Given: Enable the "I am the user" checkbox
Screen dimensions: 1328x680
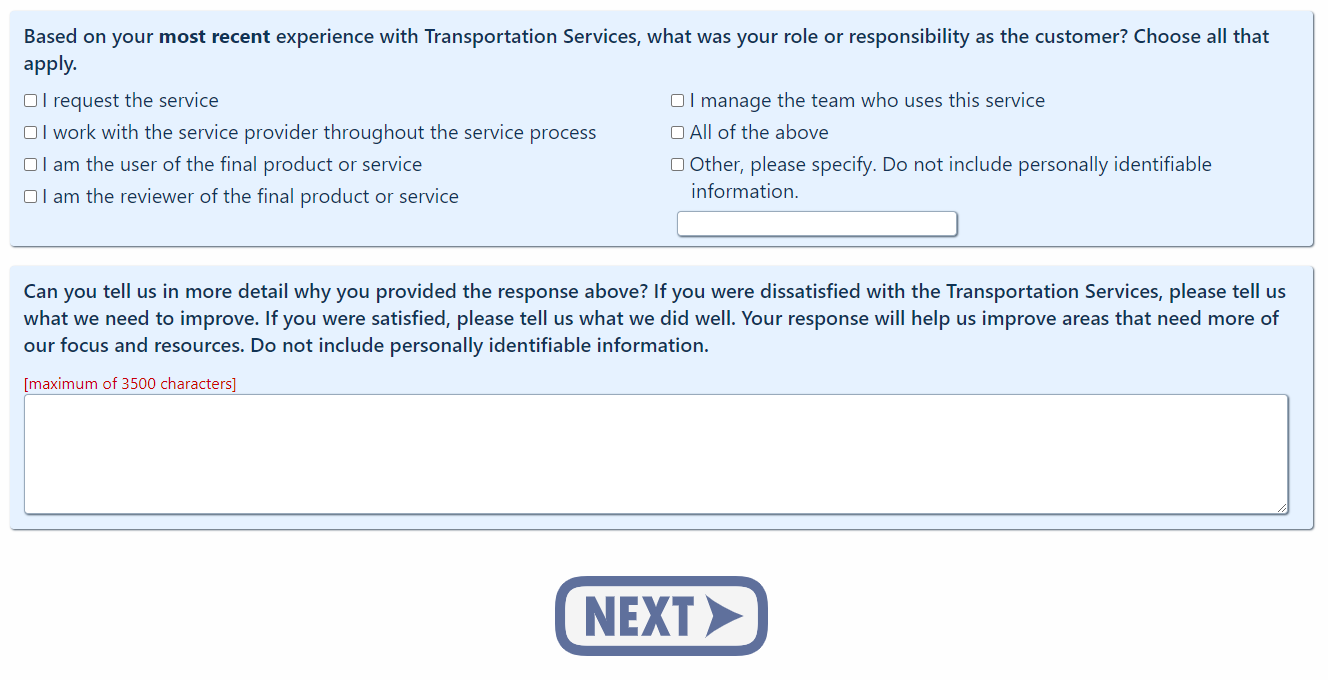Looking at the screenshot, I should [x=31, y=165].
